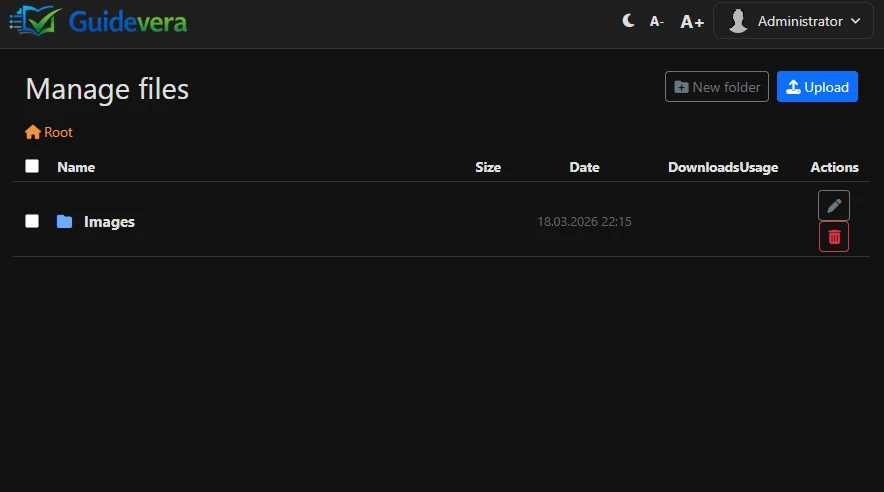
Task: Sort by Date column header
Action: (584, 167)
